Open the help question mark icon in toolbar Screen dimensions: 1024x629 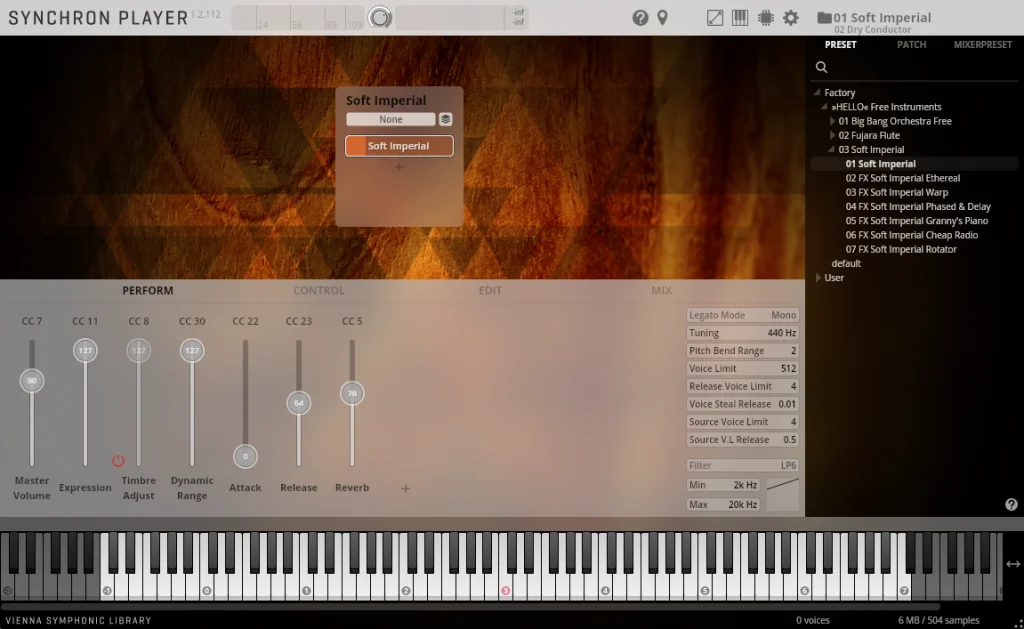640,18
